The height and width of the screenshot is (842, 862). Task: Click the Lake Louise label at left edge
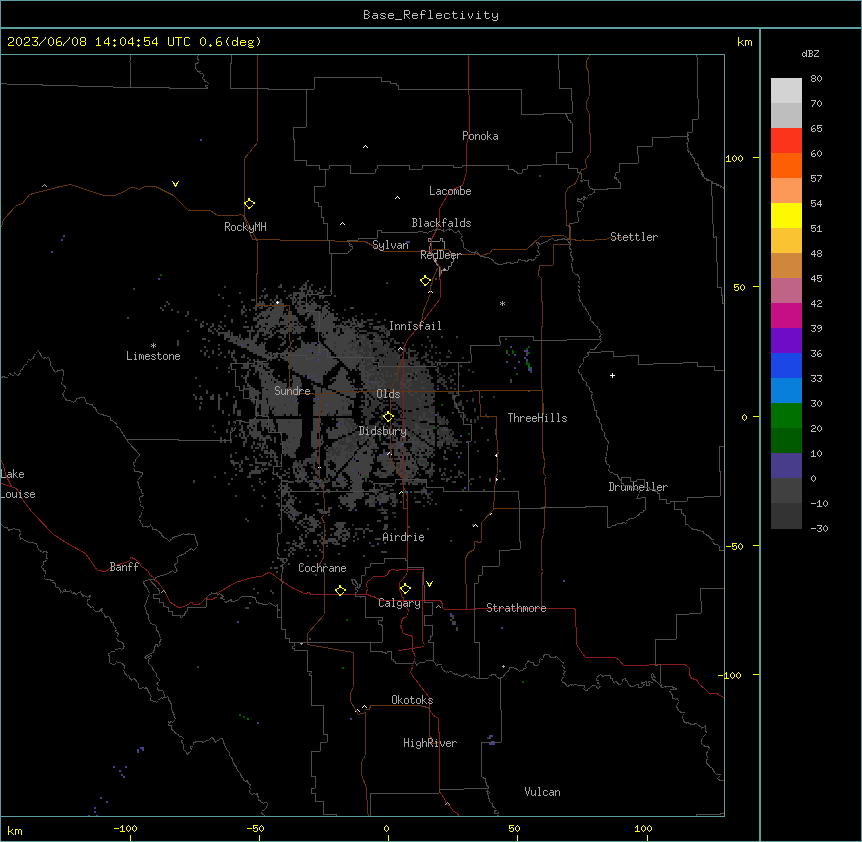[x=18, y=484]
